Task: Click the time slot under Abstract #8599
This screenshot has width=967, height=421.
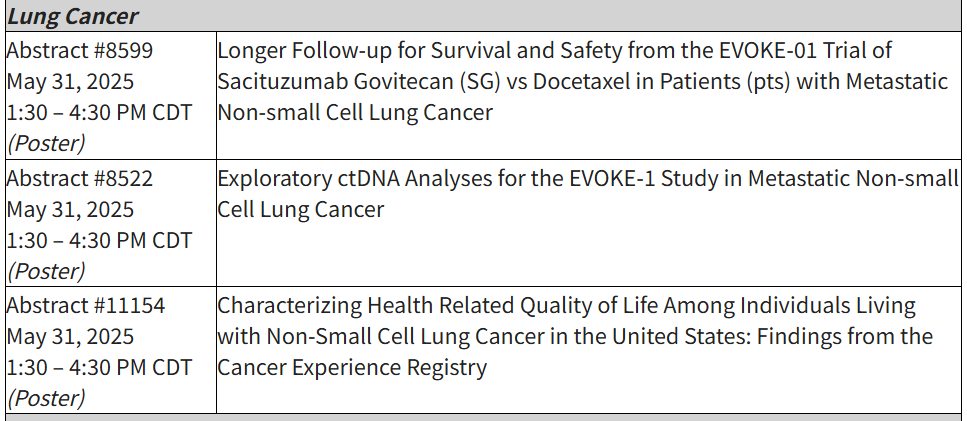Action: click(99, 113)
